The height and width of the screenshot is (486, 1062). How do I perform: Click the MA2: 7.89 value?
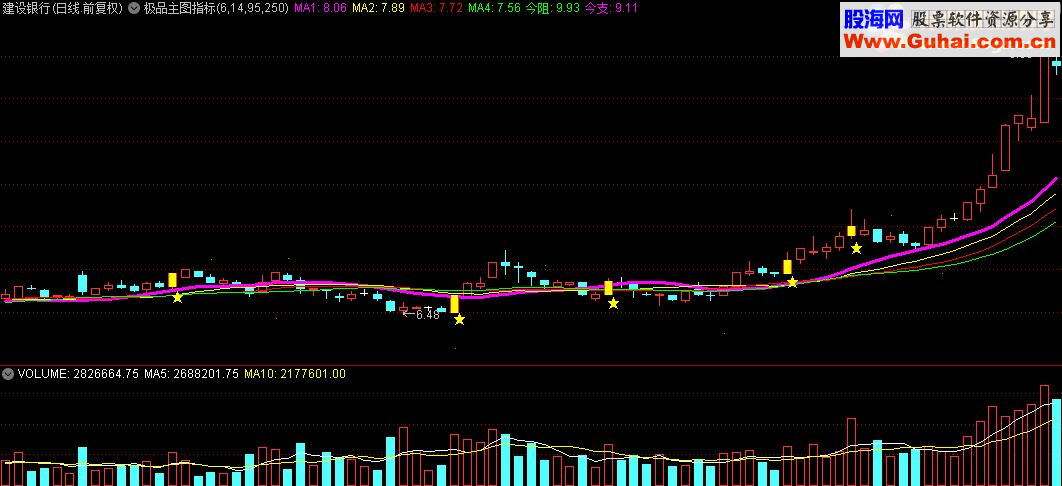tap(379, 9)
